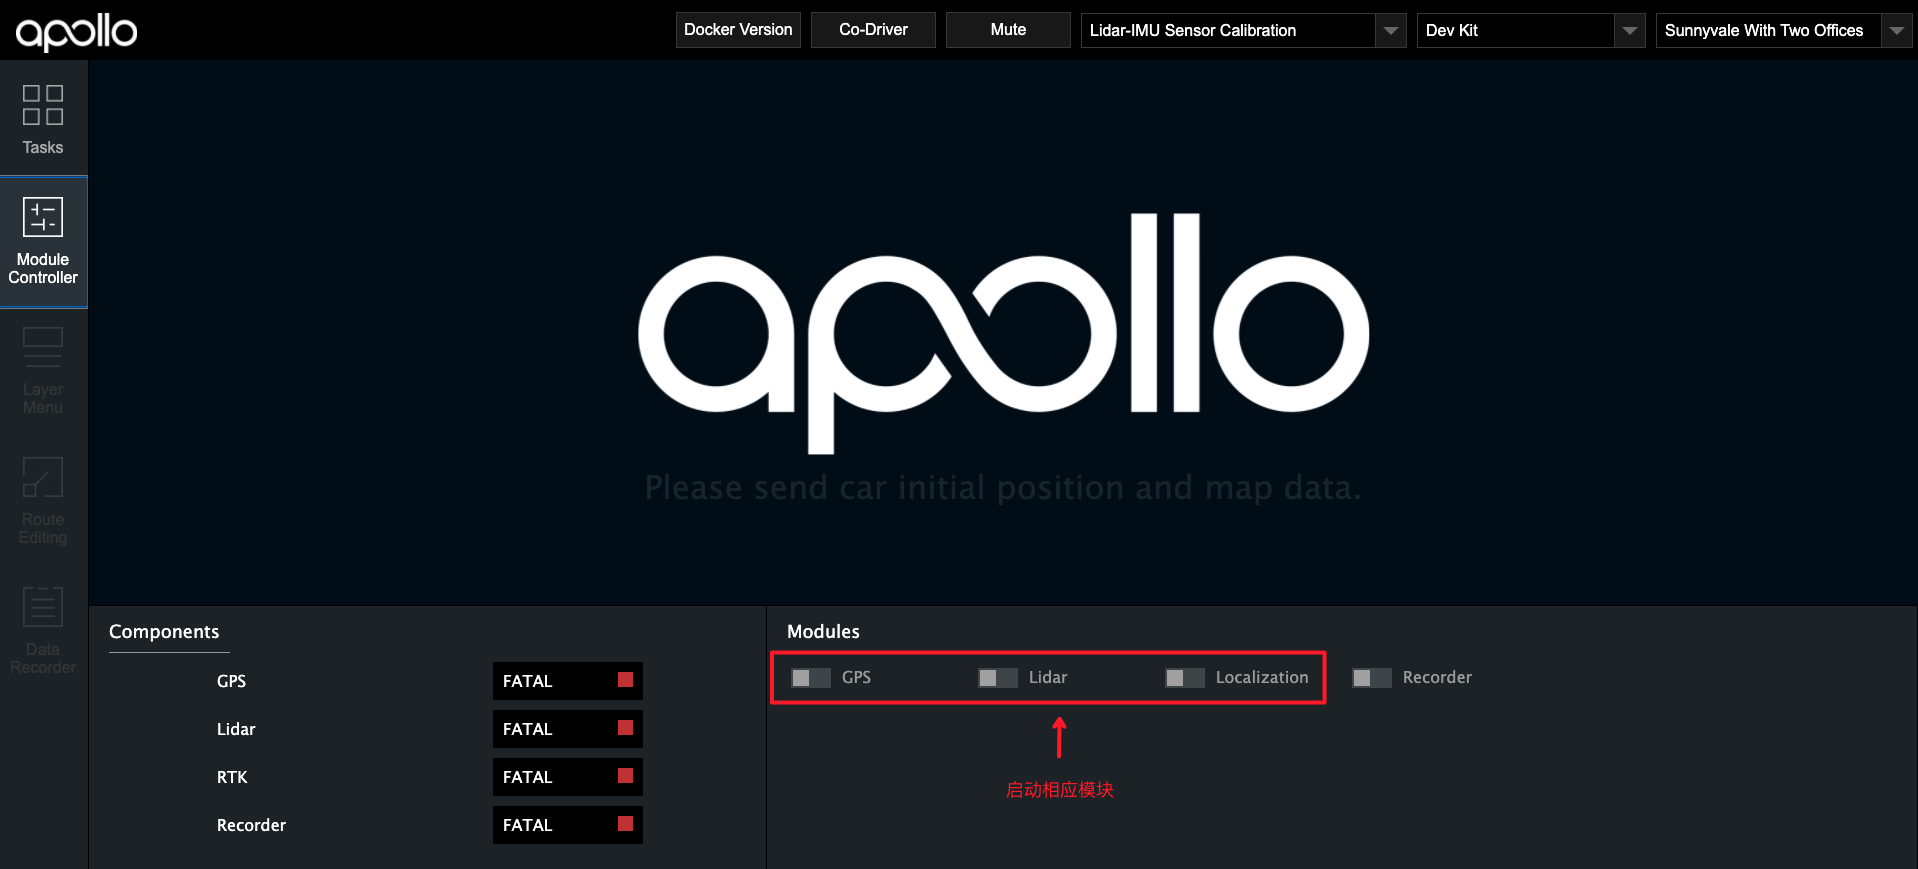This screenshot has width=1918, height=869.
Task: Click the 'Please send car initial position' message
Action: click(x=1003, y=488)
